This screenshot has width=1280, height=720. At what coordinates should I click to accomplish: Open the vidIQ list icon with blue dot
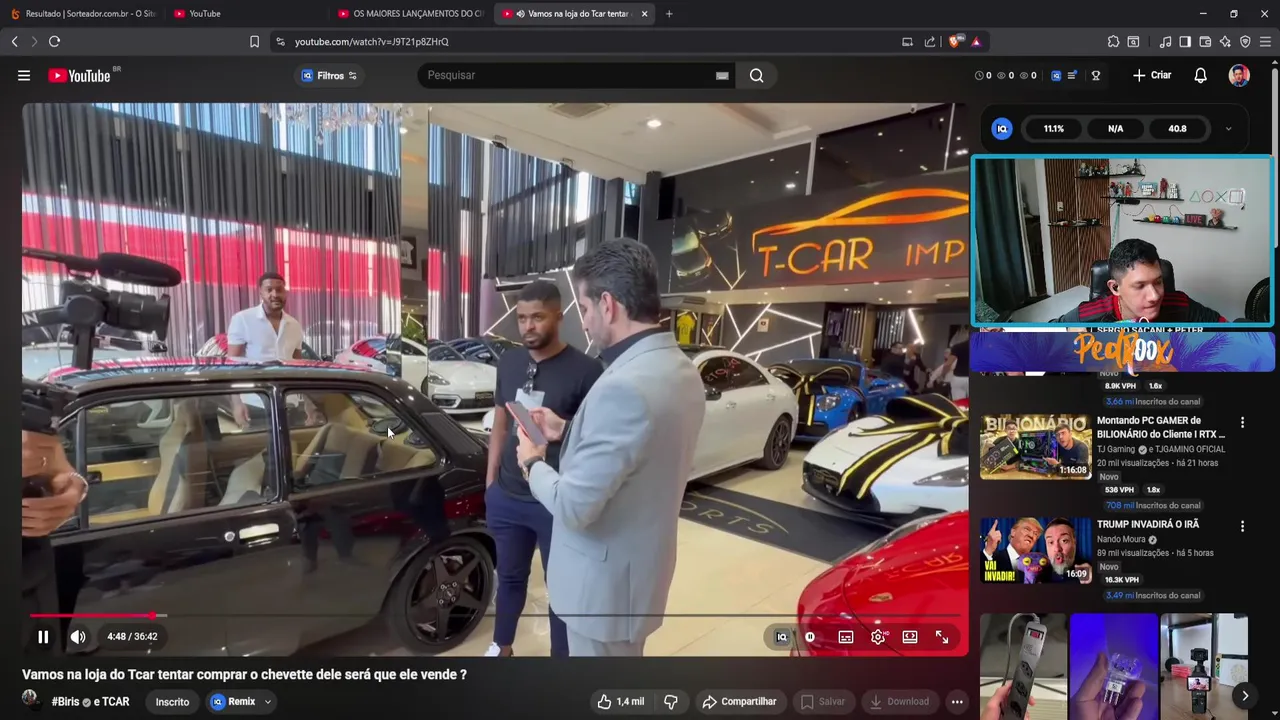(x=1073, y=75)
